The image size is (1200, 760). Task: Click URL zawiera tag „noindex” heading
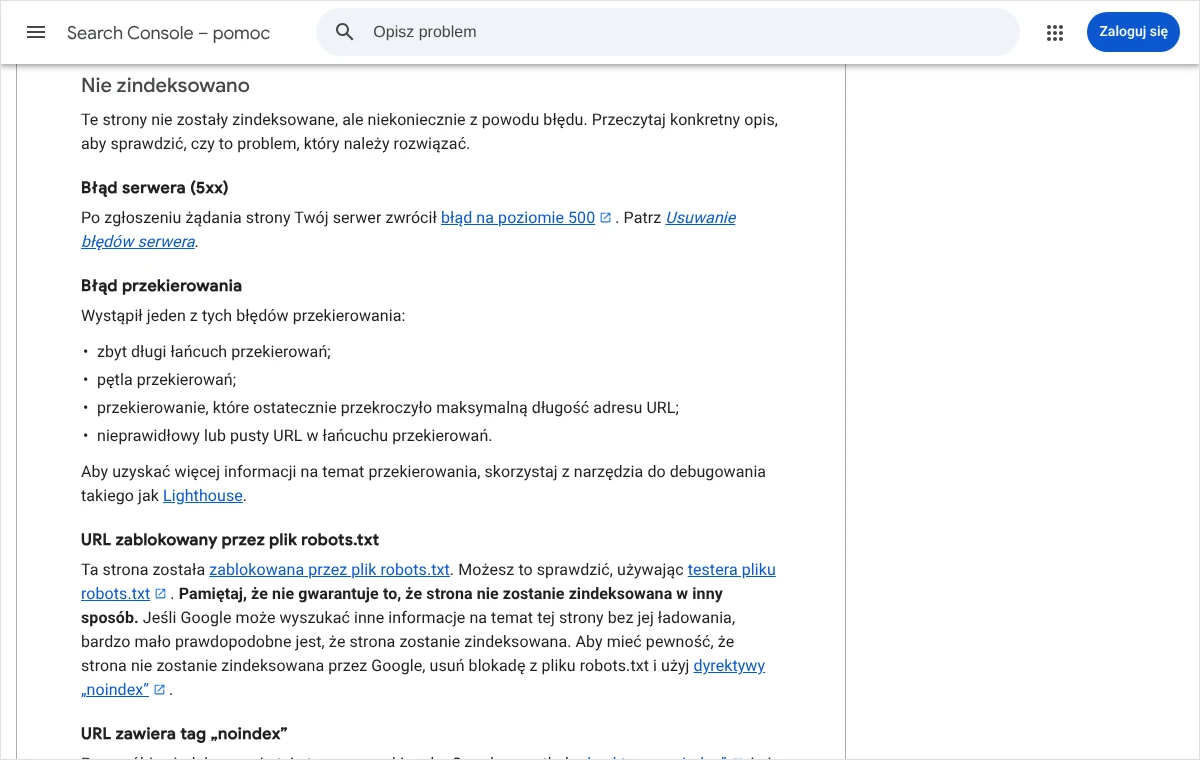coord(184,734)
